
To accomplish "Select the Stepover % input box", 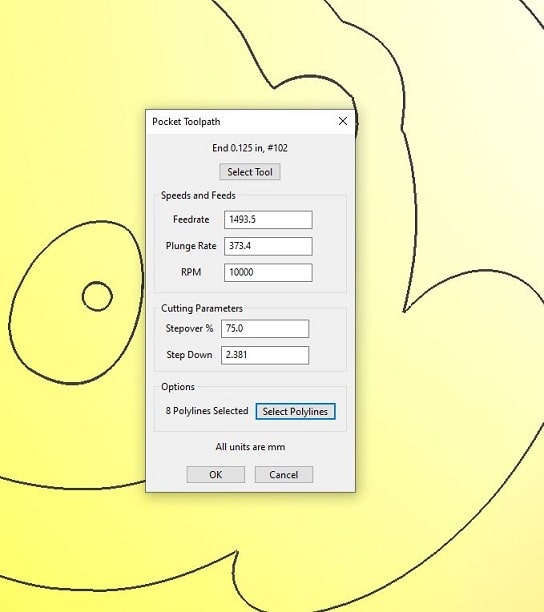I will coord(265,329).
